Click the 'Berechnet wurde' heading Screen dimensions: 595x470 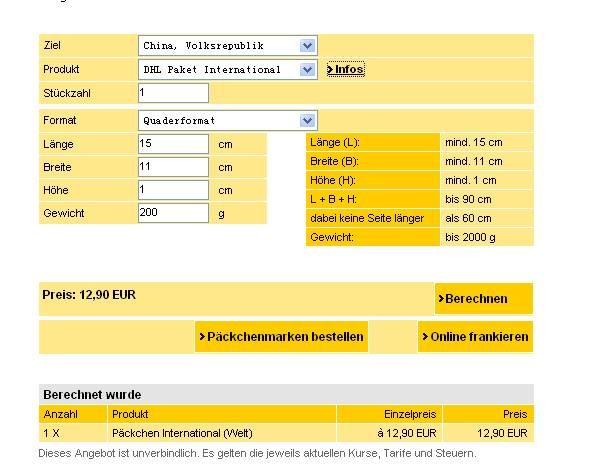[x=92, y=395]
